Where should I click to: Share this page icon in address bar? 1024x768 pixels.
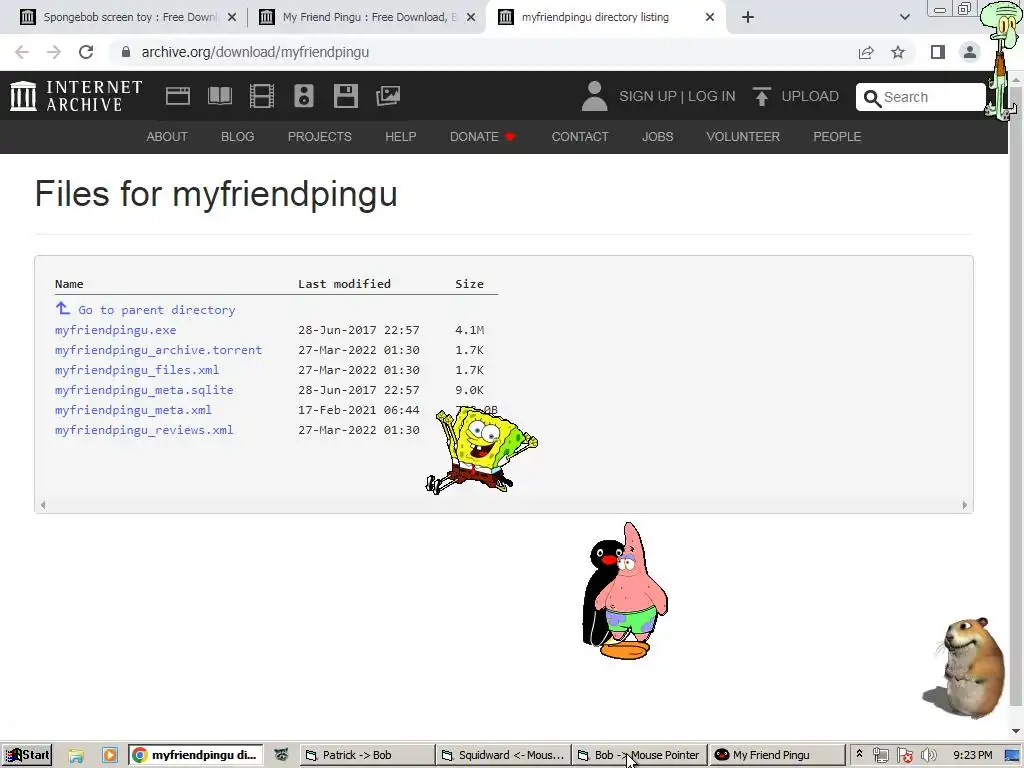[x=866, y=52]
